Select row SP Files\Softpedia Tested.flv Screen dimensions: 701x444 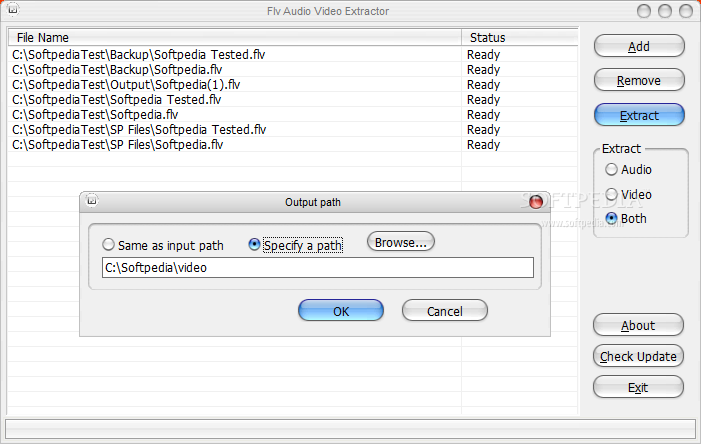(293, 130)
